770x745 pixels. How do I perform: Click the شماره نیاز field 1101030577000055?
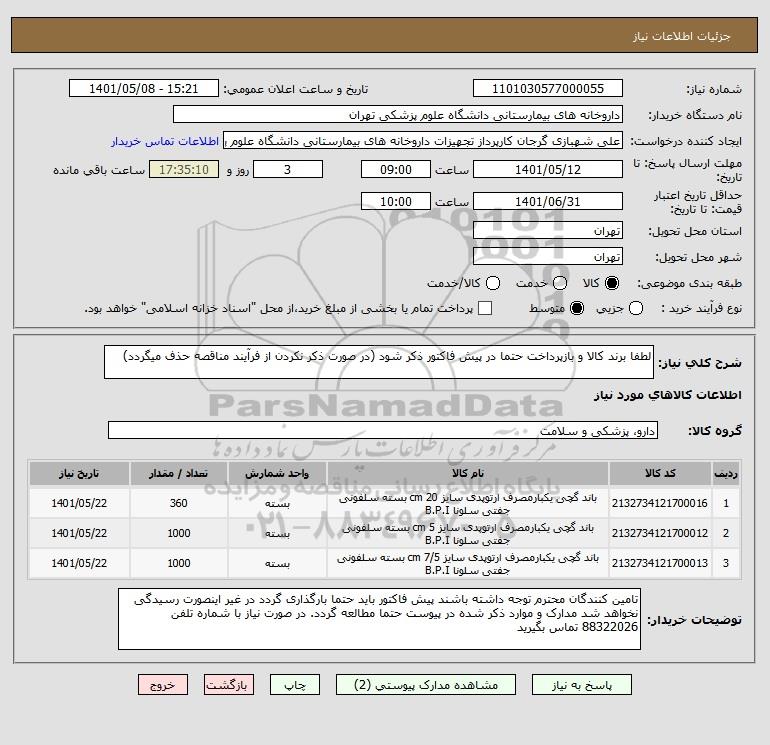point(548,88)
